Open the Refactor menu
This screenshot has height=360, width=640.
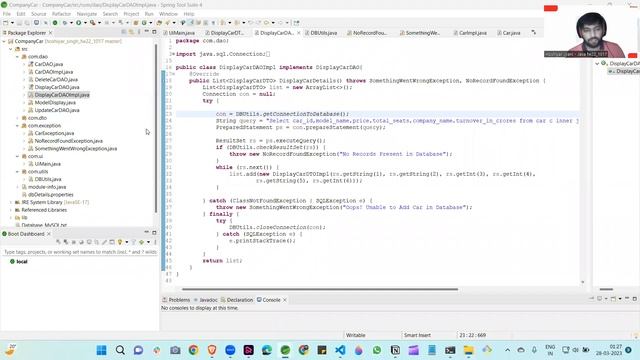pos(61,14)
